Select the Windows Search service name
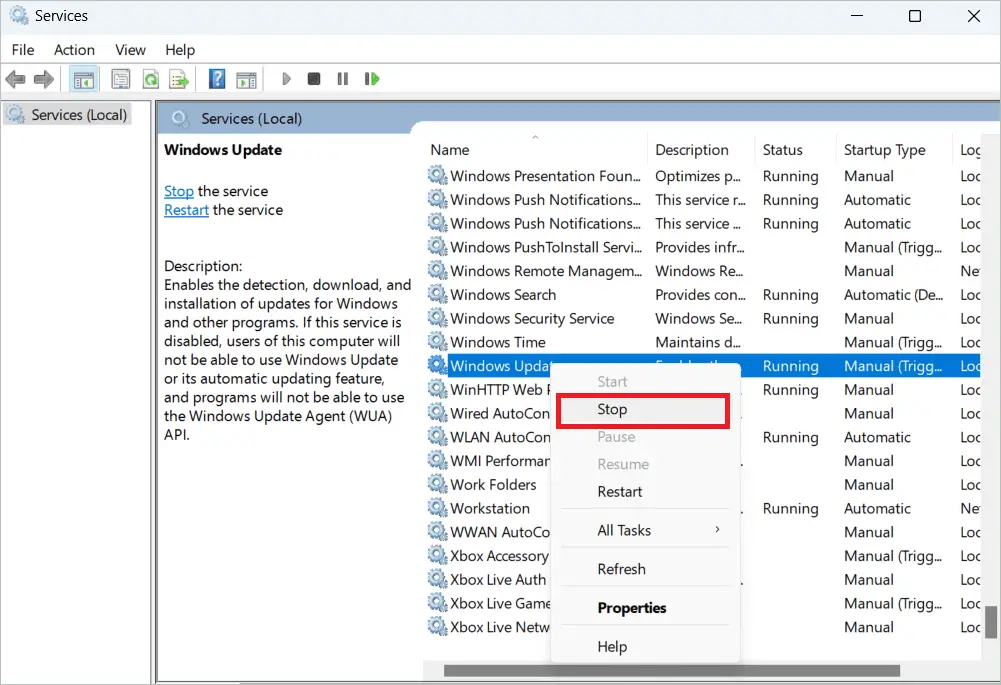Image resolution: width=1001 pixels, height=685 pixels. 503,294
